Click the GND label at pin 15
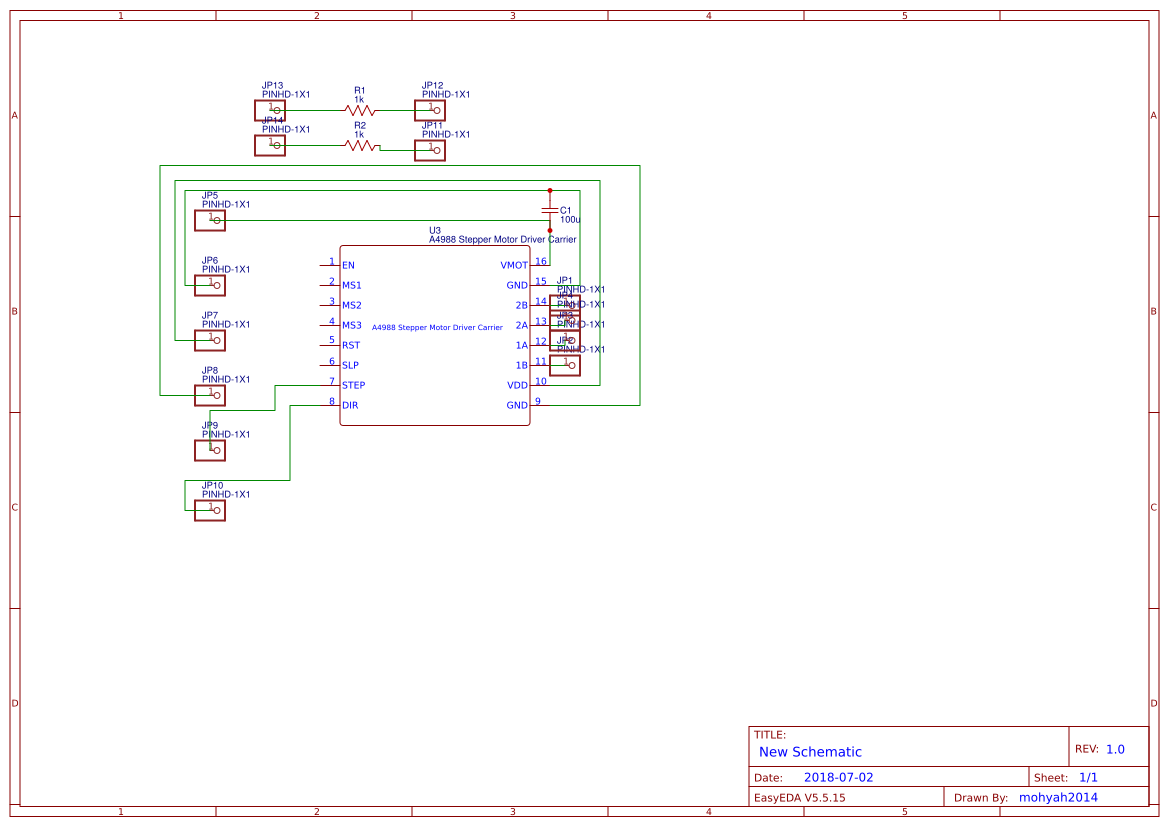The height and width of the screenshot is (827, 1169). coord(517,286)
